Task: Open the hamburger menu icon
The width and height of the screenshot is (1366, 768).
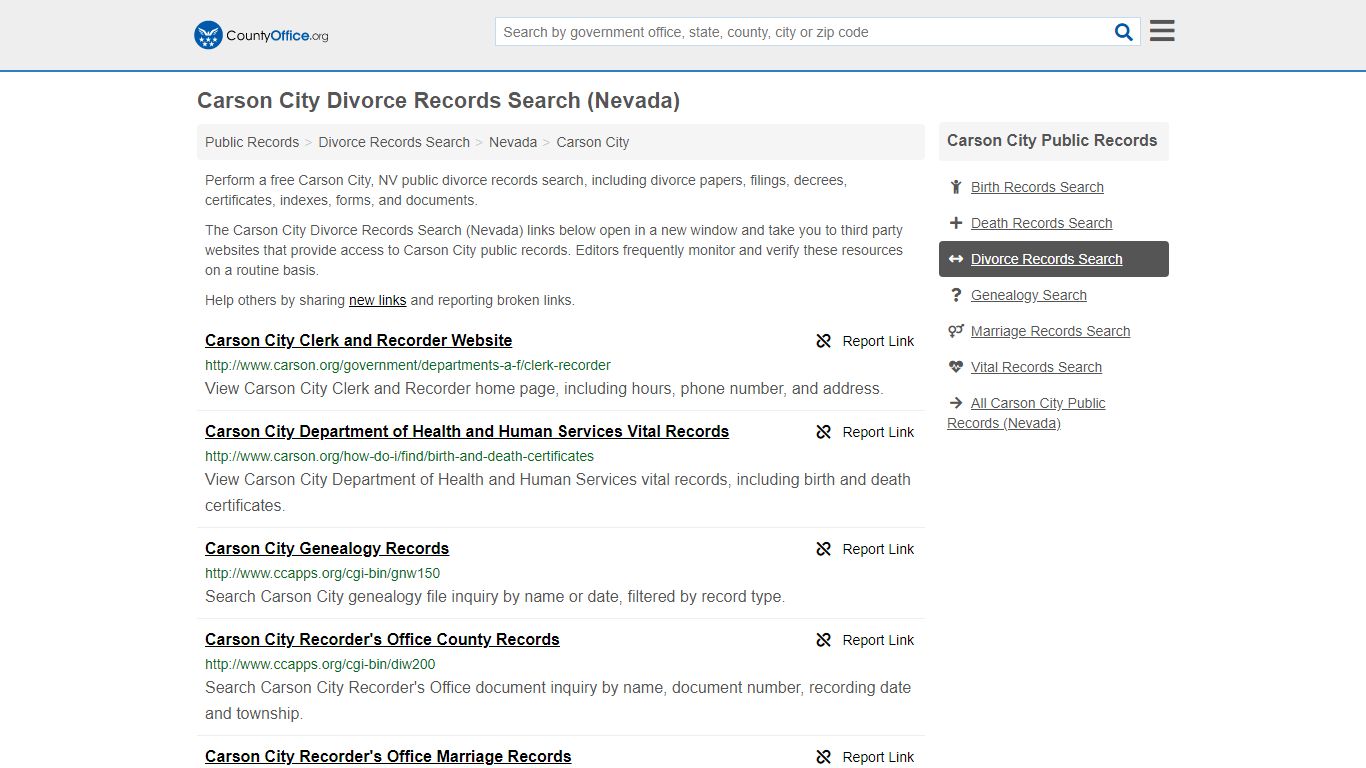Action: 1162,31
